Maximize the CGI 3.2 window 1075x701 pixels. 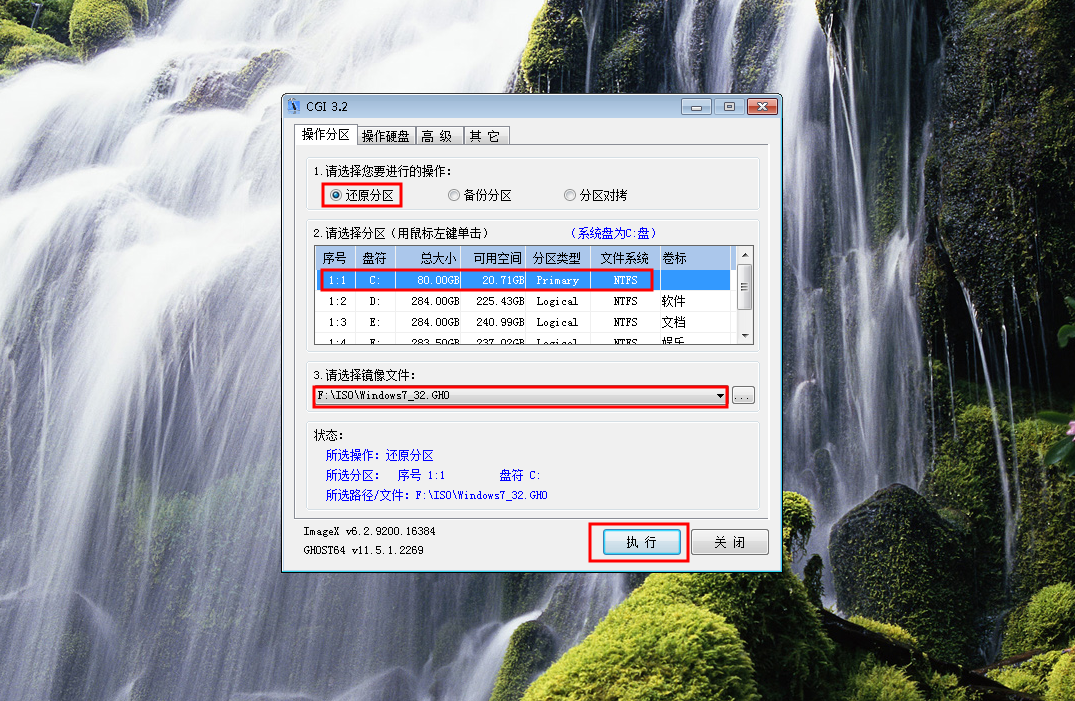coord(729,107)
